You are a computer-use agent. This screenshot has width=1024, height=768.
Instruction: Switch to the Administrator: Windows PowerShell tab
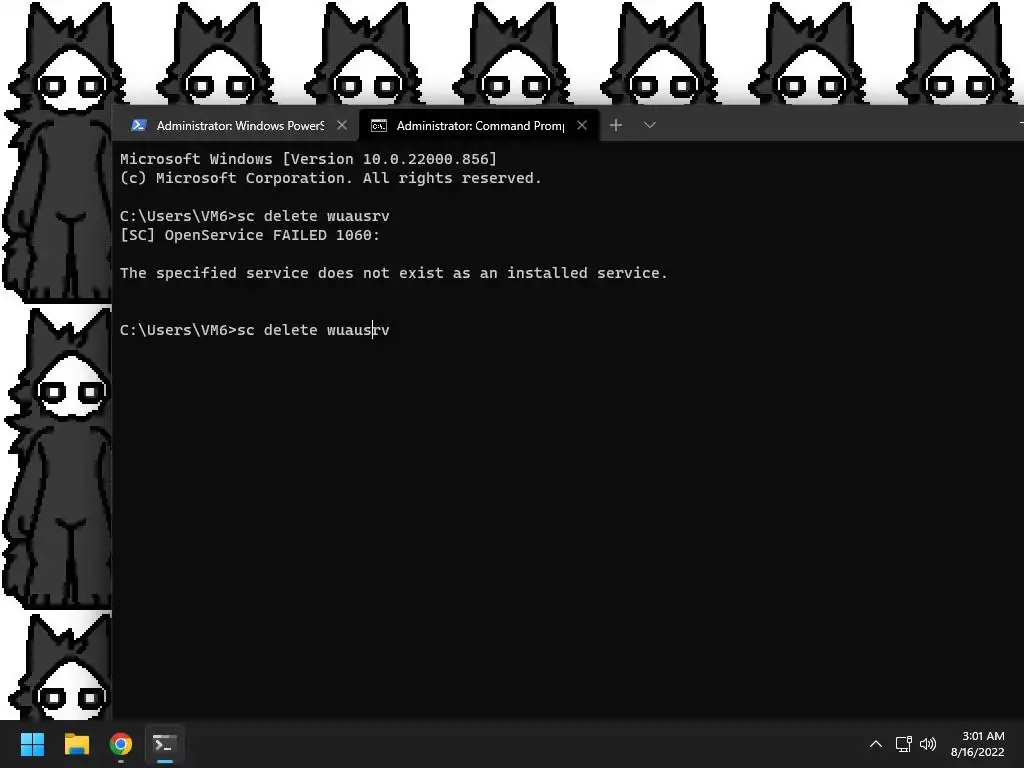[235, 125]
